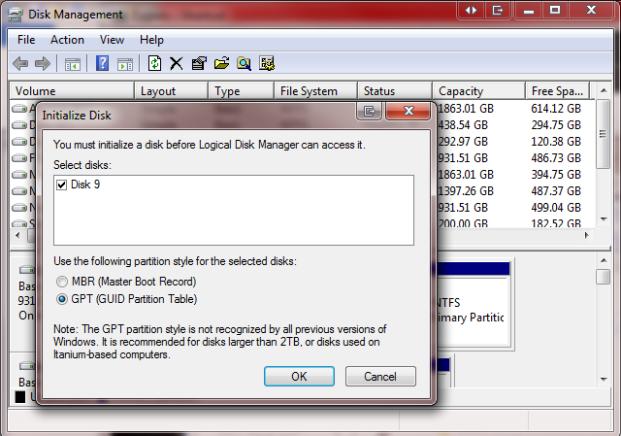Toggle the action pane toolbar icon
The height and width of the screenshot is (436, 621).
click(x=125, y=64)
